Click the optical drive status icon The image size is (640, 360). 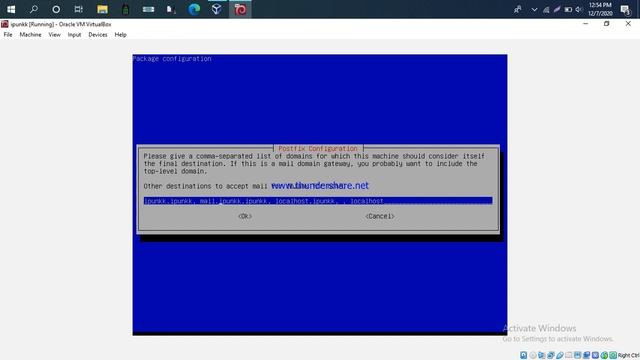pyautogui.click(x=533, y=355)
